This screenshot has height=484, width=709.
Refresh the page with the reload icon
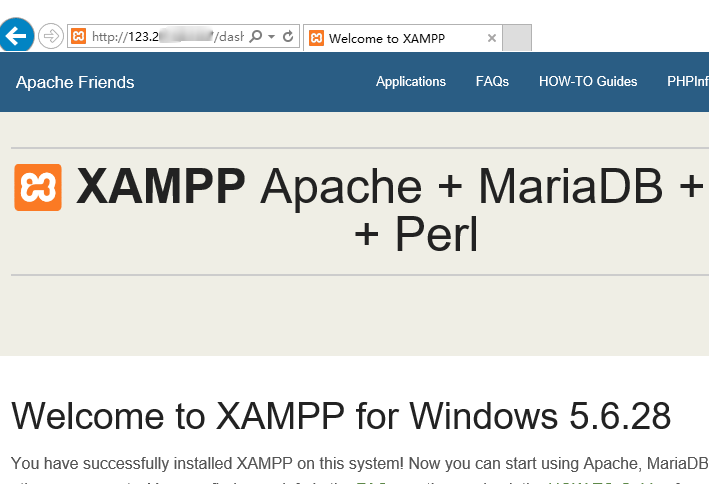click(x=288, y=36)
